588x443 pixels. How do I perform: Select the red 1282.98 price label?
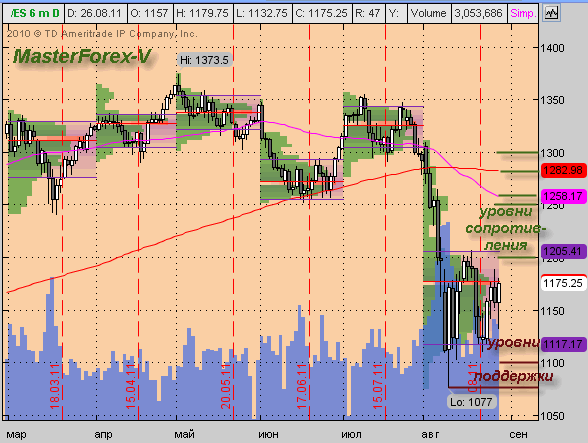click(x=563, y=171)
